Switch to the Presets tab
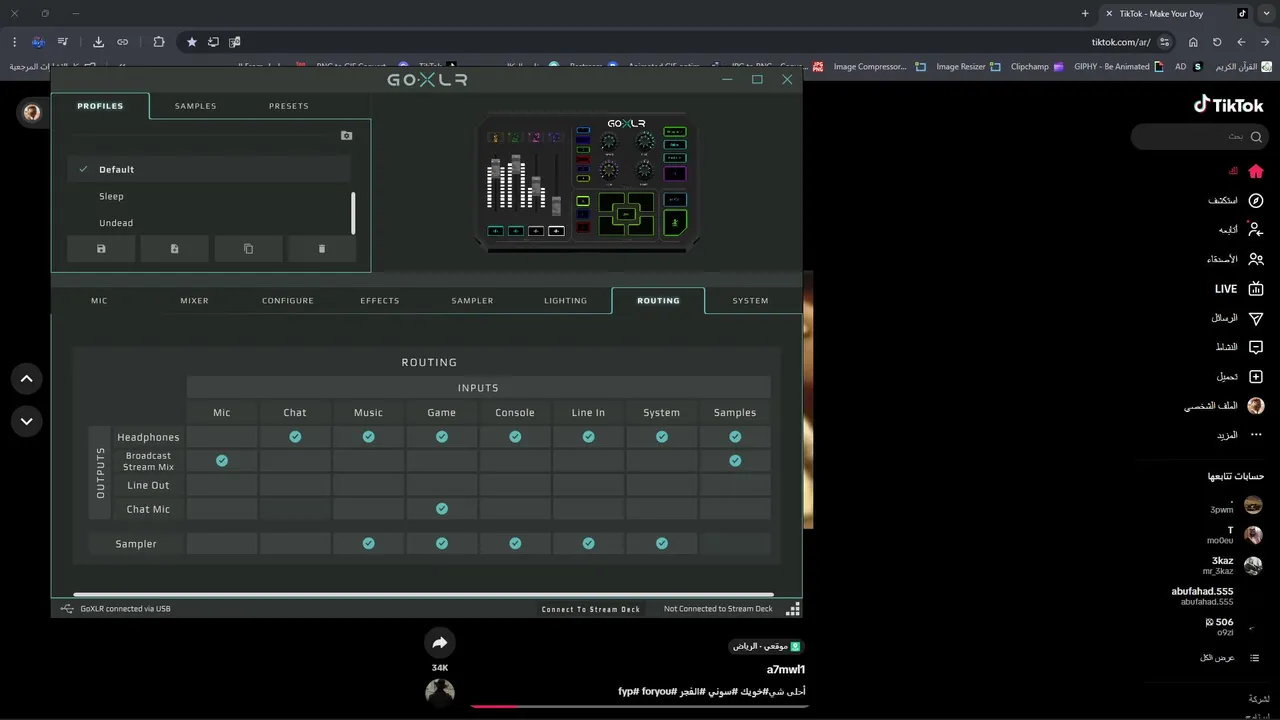This screenshot has width=1280, height=720. [x=289, y=106]
